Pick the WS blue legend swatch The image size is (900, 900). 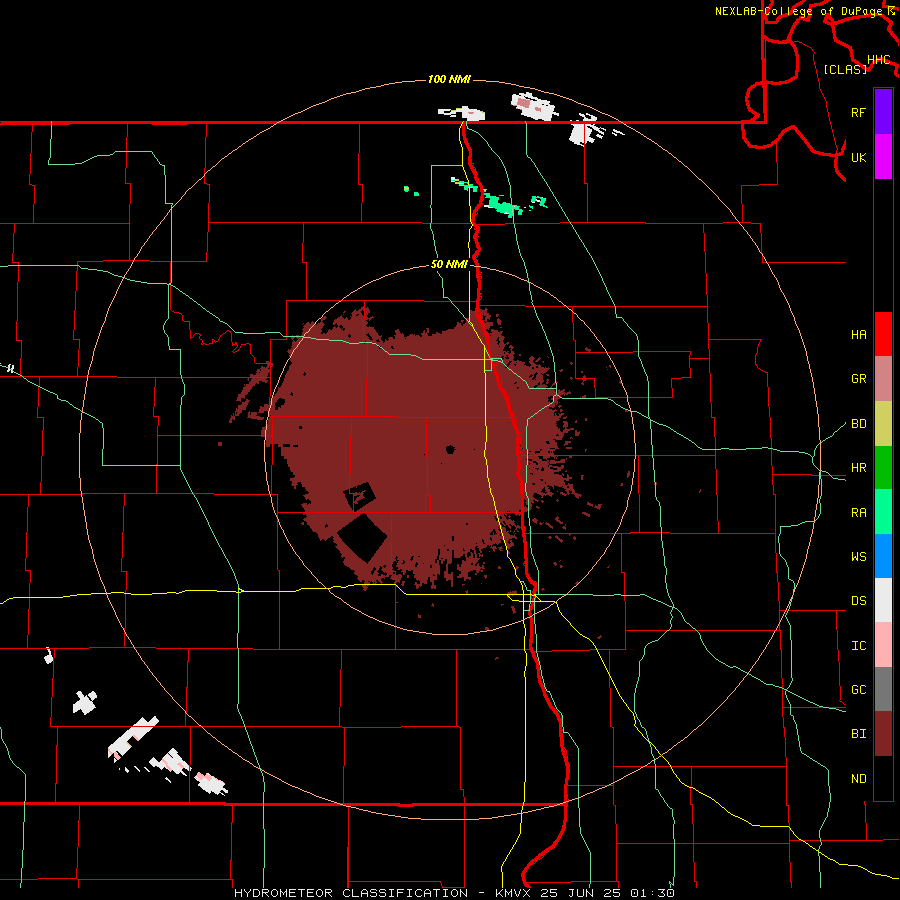click(x=883, y=556)
